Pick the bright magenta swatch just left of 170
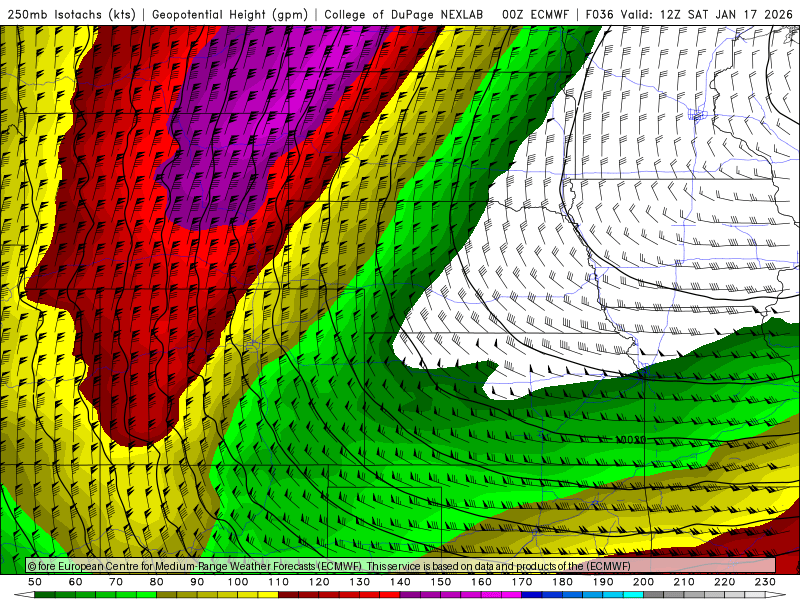 (x=511, y=595)
